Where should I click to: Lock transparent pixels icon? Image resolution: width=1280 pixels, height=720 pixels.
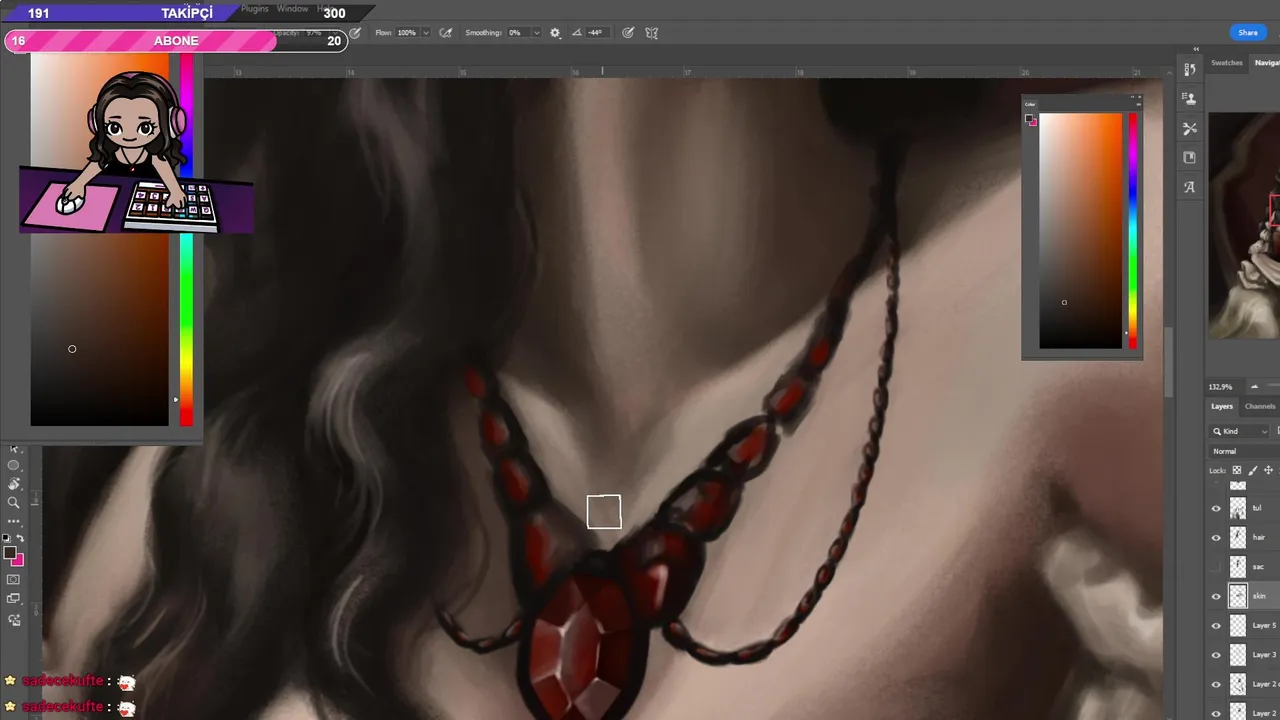tap(1237, 470)
